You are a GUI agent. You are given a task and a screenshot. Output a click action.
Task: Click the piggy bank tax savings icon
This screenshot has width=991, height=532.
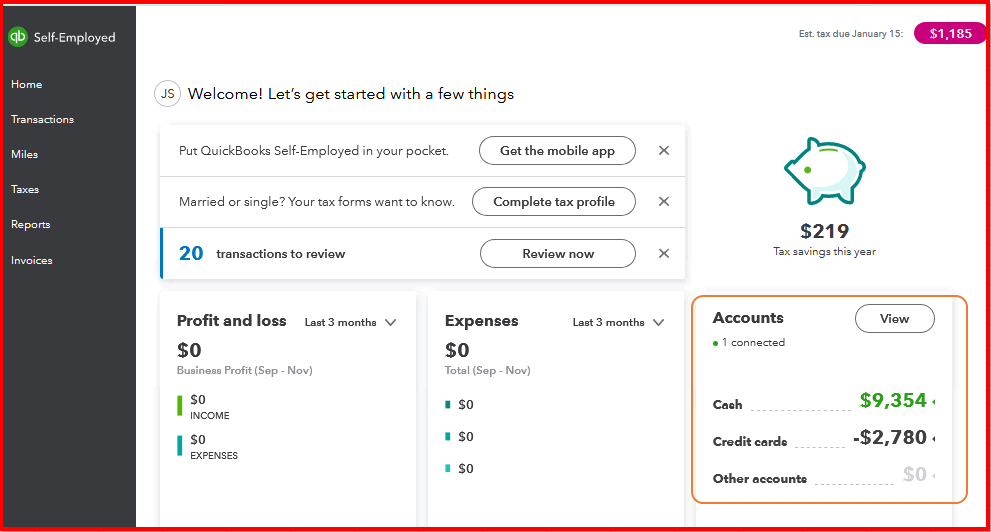tap(824, 173)
